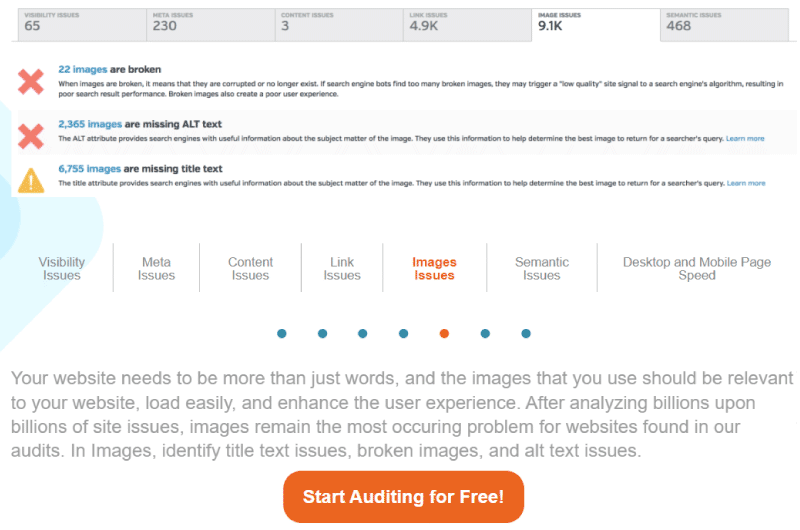
Task: Open the 2,365 images link
Action: [90, 124]
